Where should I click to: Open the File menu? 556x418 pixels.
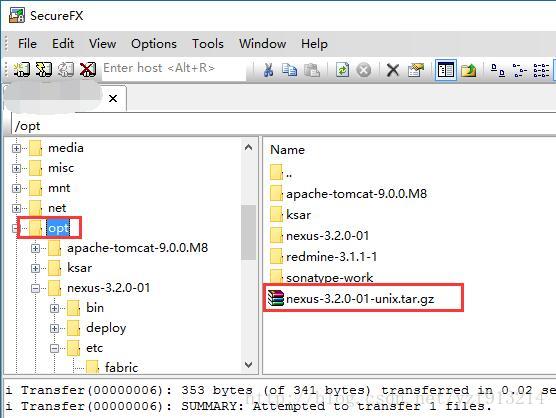click(27, 44)
